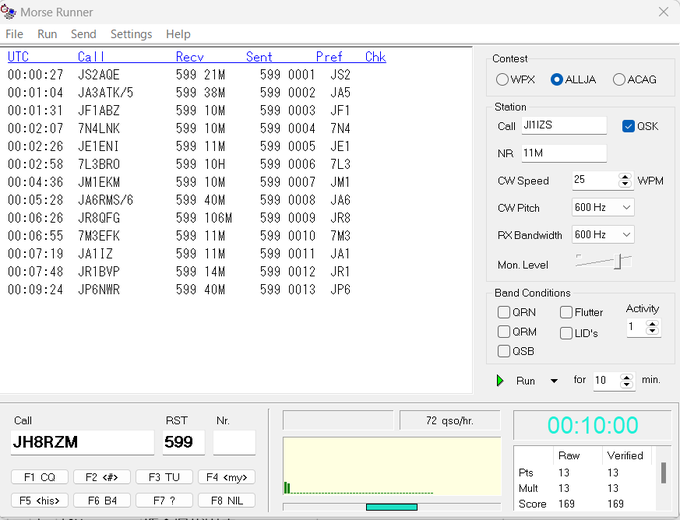Viewport: 680px width, 520px height.
Task: Open the Send menu
Action: tap(83, 34)
